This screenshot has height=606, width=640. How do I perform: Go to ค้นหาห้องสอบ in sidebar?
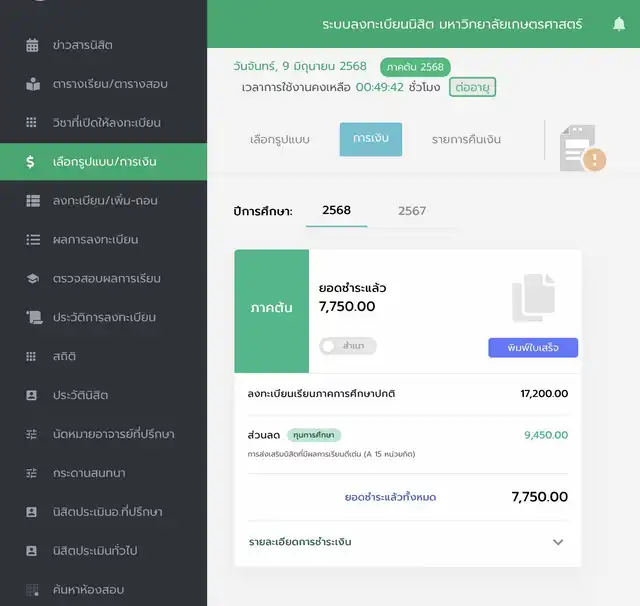click(88, 589)
